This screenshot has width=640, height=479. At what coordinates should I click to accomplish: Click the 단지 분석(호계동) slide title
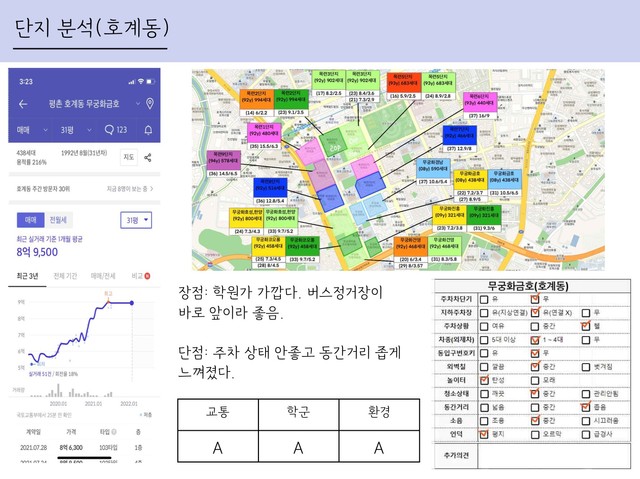click(x=91, y=28)
